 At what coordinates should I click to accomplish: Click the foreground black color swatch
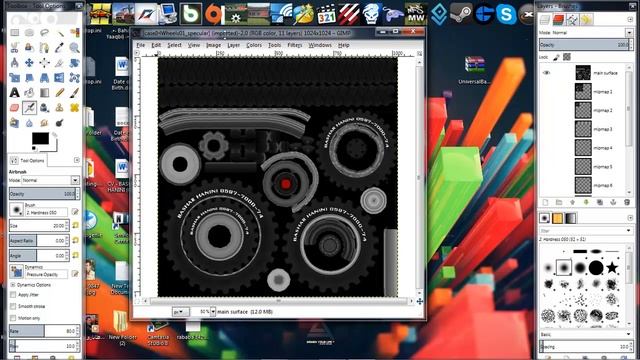pyautogui.click(x=40, y=138)
